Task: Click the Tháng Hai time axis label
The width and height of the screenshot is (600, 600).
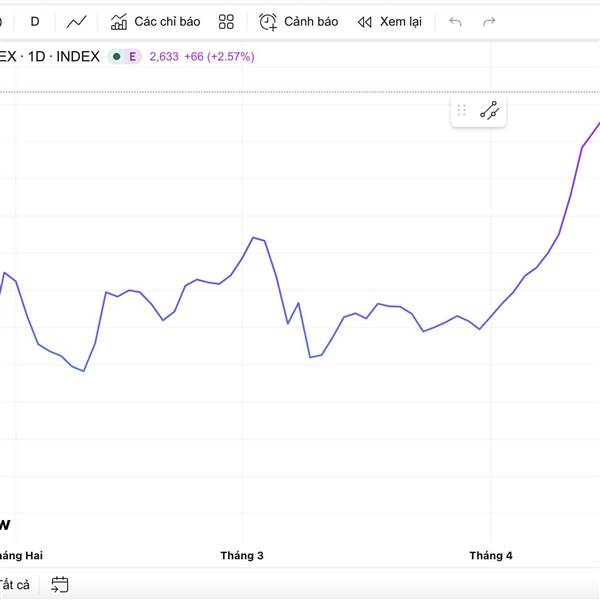Action: (21, 555)
